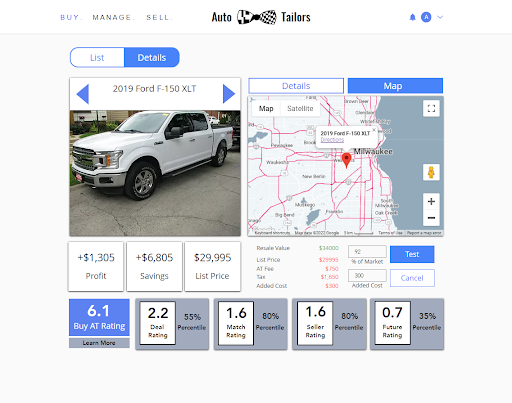Zoom out on the map
The image size is (512, 403).
(x=431, y=218)
